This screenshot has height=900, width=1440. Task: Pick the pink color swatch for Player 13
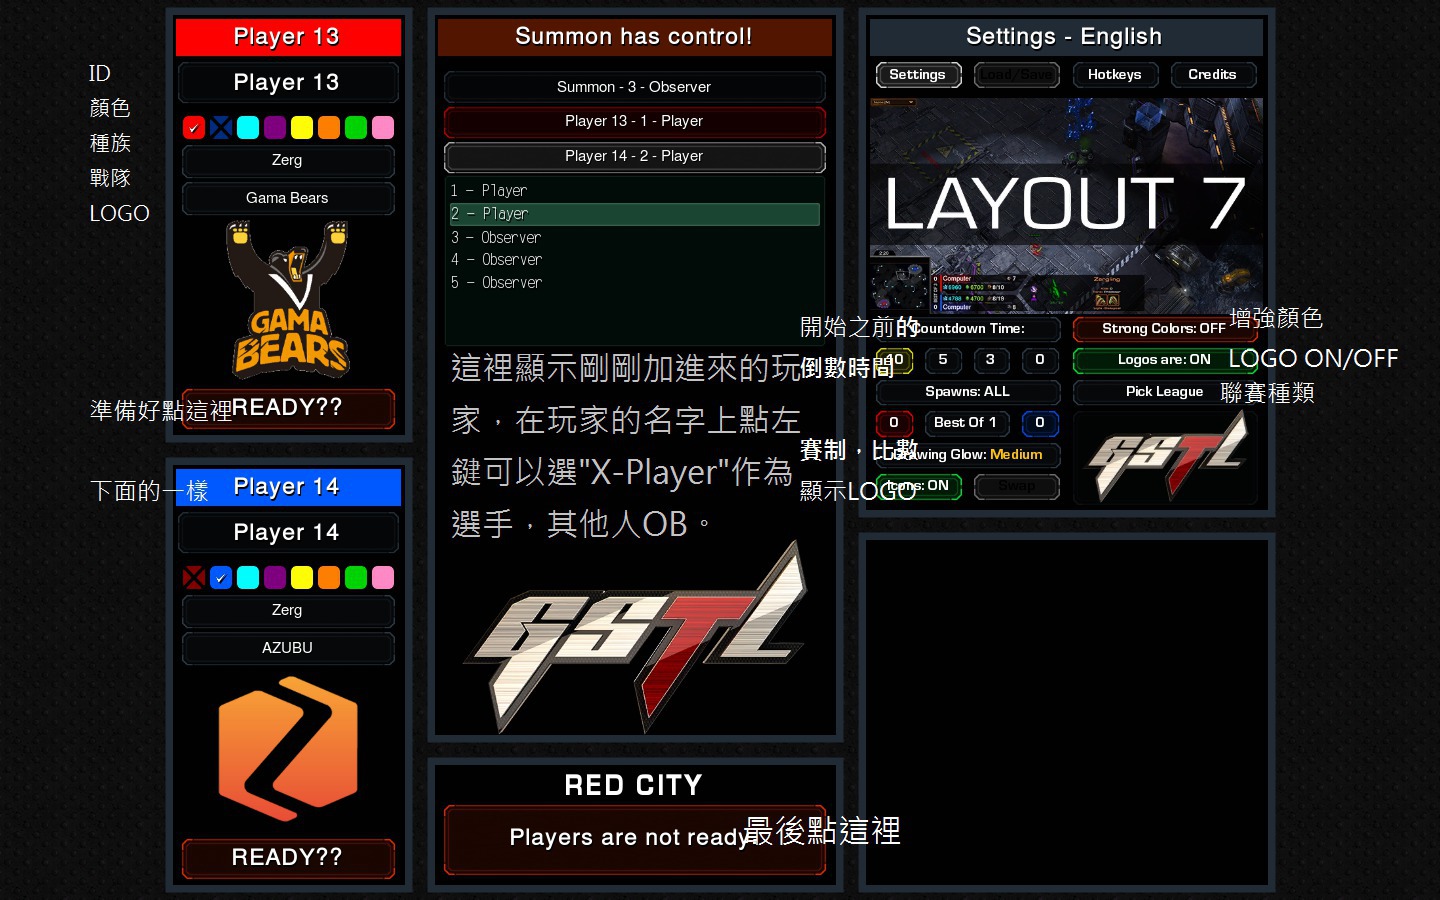(383, 128)
